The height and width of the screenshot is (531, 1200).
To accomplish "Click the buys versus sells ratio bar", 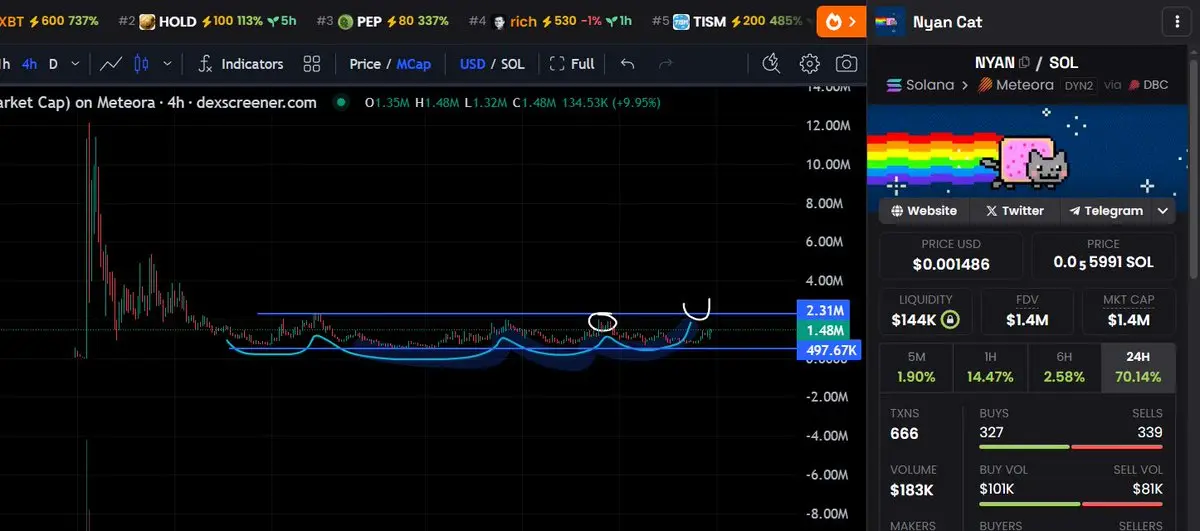I will tap(1070, 447).
